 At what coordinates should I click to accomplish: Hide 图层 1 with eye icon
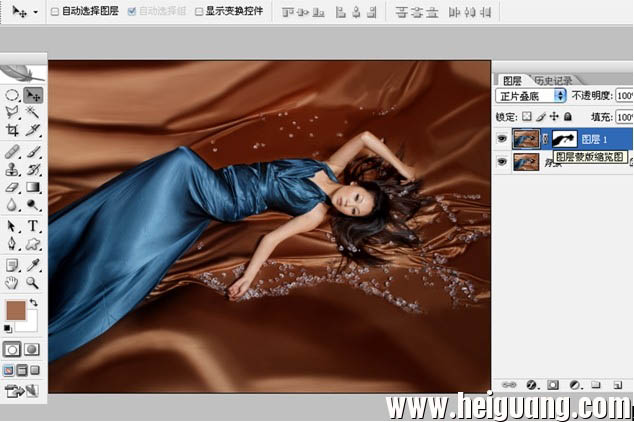pos(502,139)
